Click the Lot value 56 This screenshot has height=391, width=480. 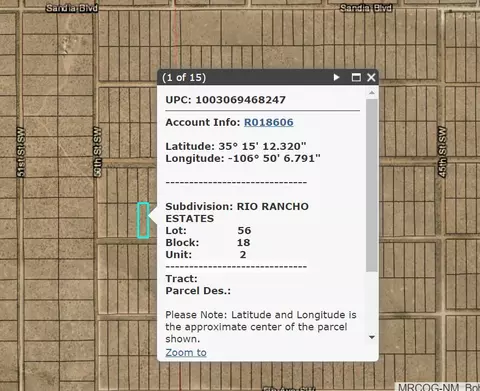pyautogui.click(x=244, y=230)
